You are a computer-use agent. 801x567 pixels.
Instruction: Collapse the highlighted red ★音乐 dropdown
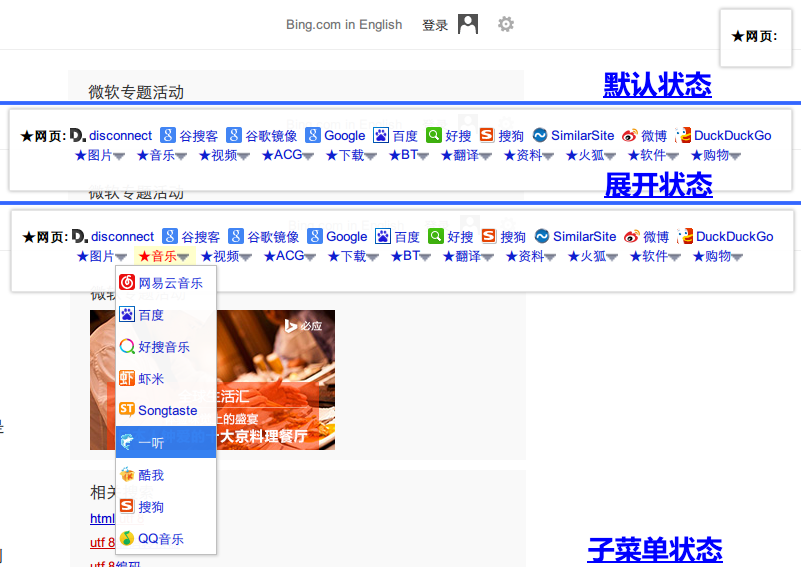click(x=164, y=256)
